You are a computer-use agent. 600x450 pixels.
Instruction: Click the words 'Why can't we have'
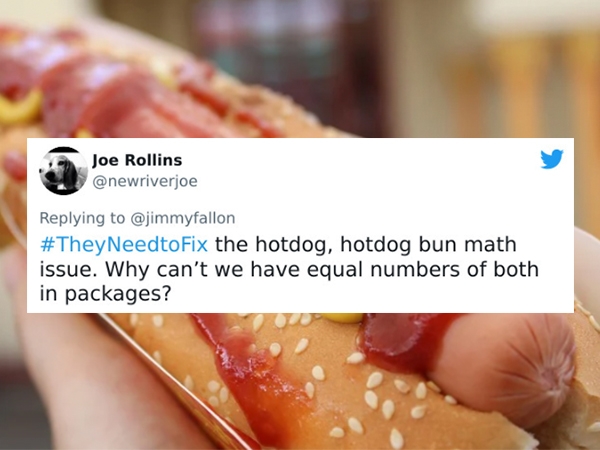(x=202, y=269)
